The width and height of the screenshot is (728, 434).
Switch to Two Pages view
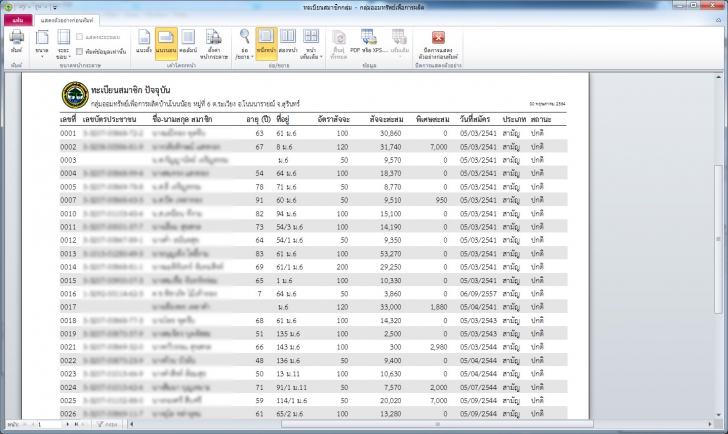[x=288, y=43]
